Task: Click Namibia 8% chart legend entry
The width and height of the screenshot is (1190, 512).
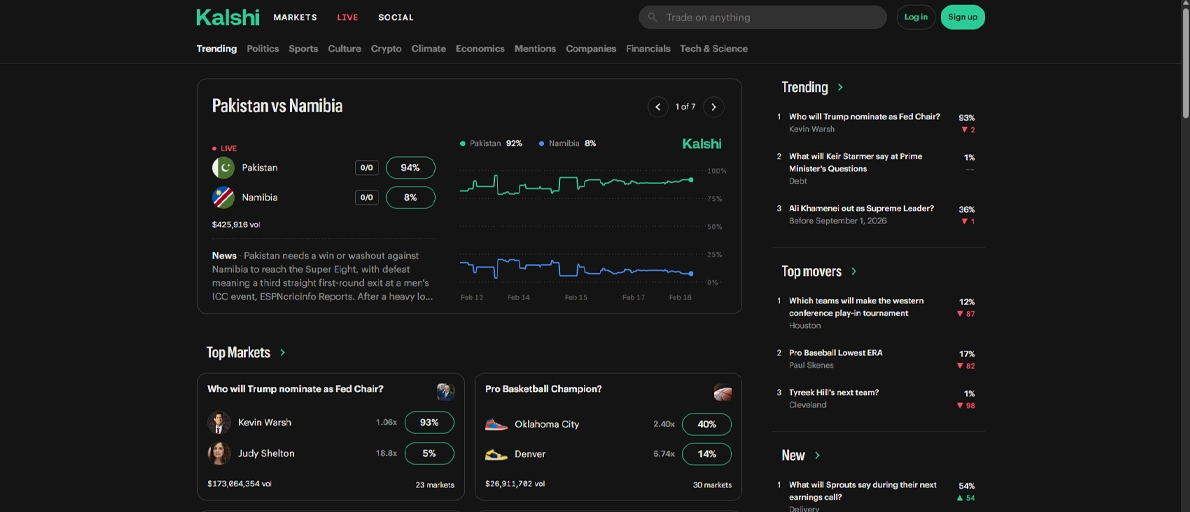Action: point(567,143)
